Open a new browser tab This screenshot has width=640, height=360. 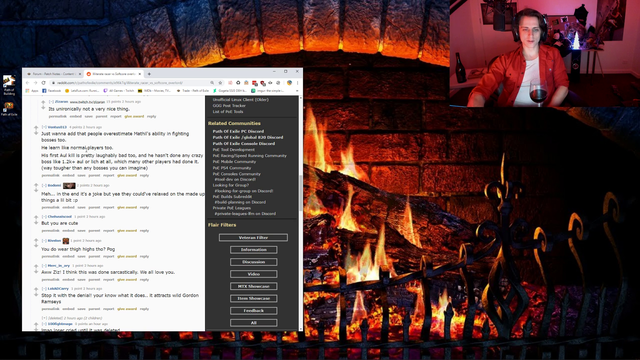(x=149, y=74)
